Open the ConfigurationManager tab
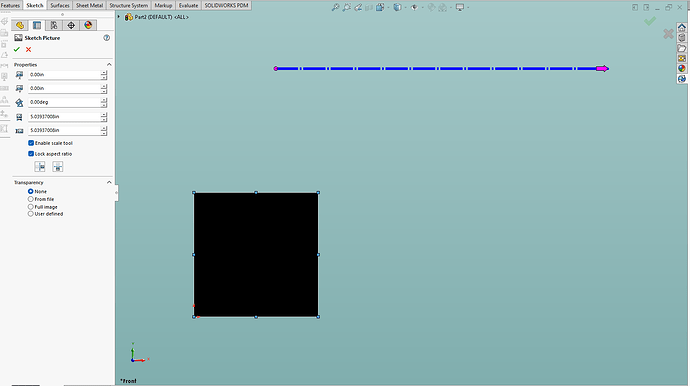Viewport: 690px width, 386px height. [54, 25]
